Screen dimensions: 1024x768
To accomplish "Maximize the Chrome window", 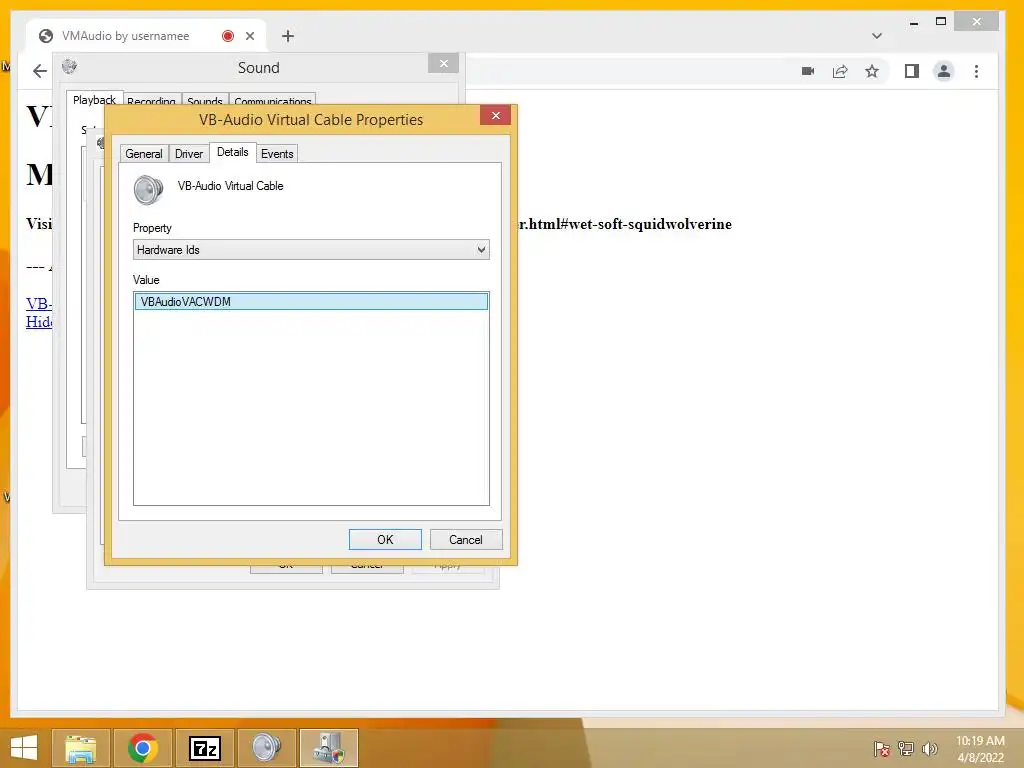I will click(941, 22).
